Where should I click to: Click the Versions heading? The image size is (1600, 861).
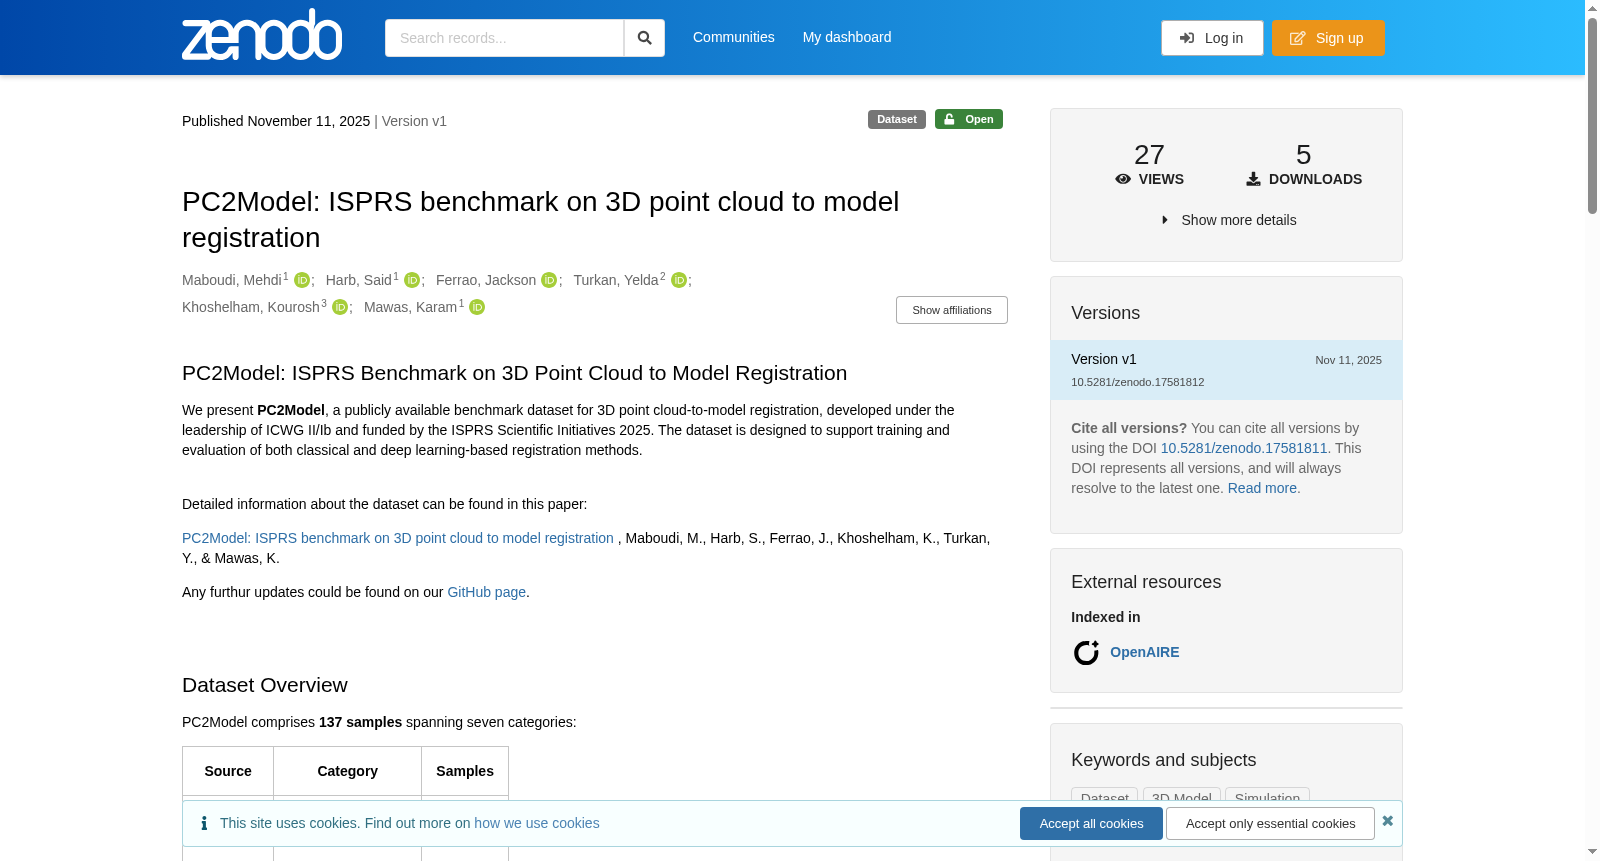pos(1105,313)
